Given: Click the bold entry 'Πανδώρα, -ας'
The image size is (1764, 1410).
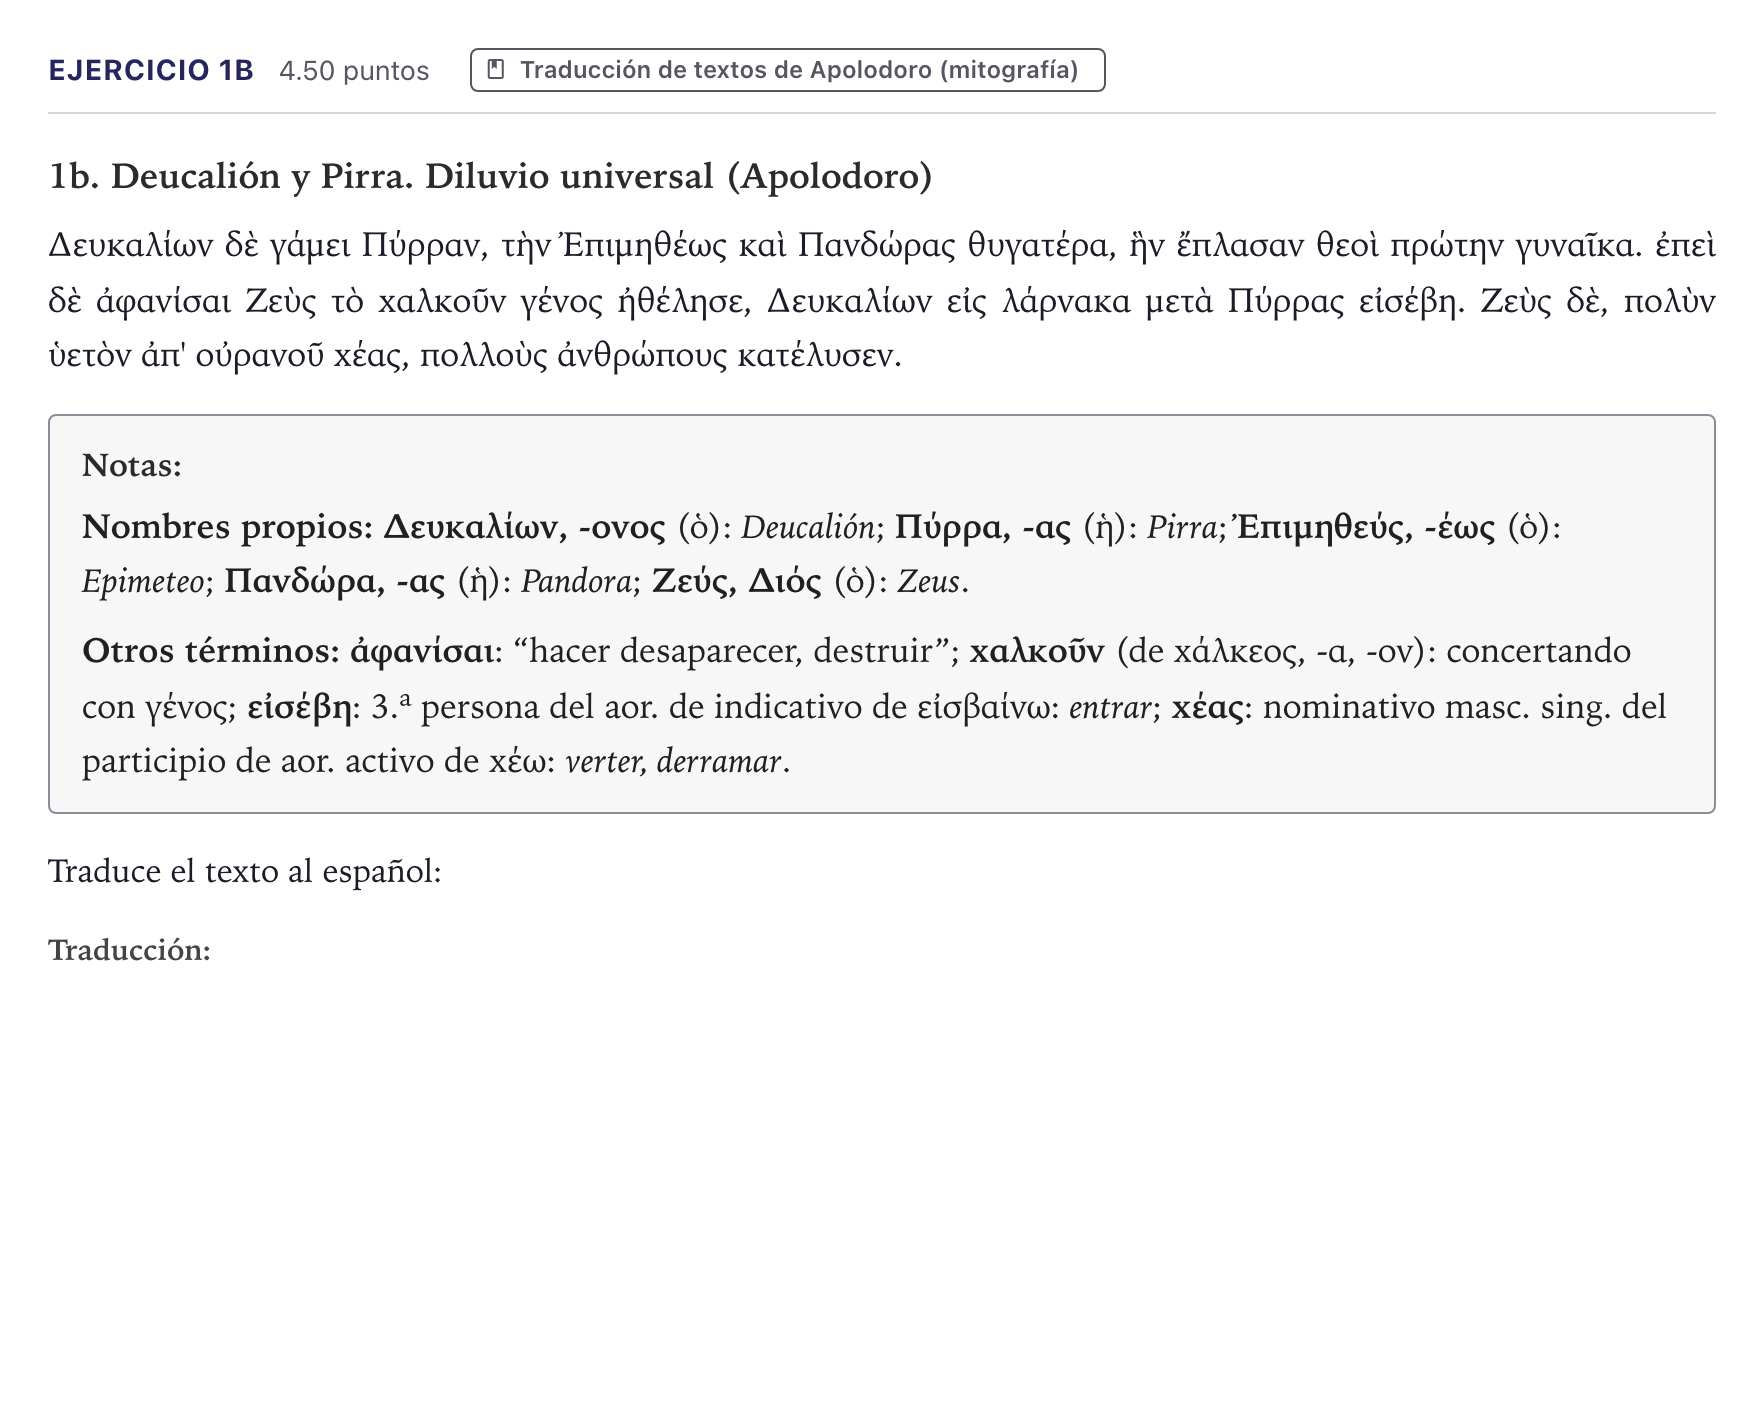Looking at the screenshot, I should point(335,581).
